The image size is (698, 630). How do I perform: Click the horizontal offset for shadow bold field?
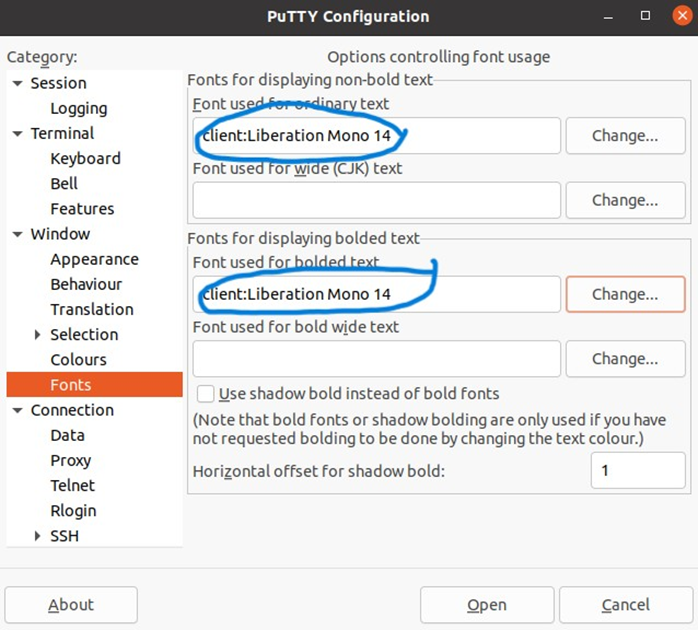point(637,470)
